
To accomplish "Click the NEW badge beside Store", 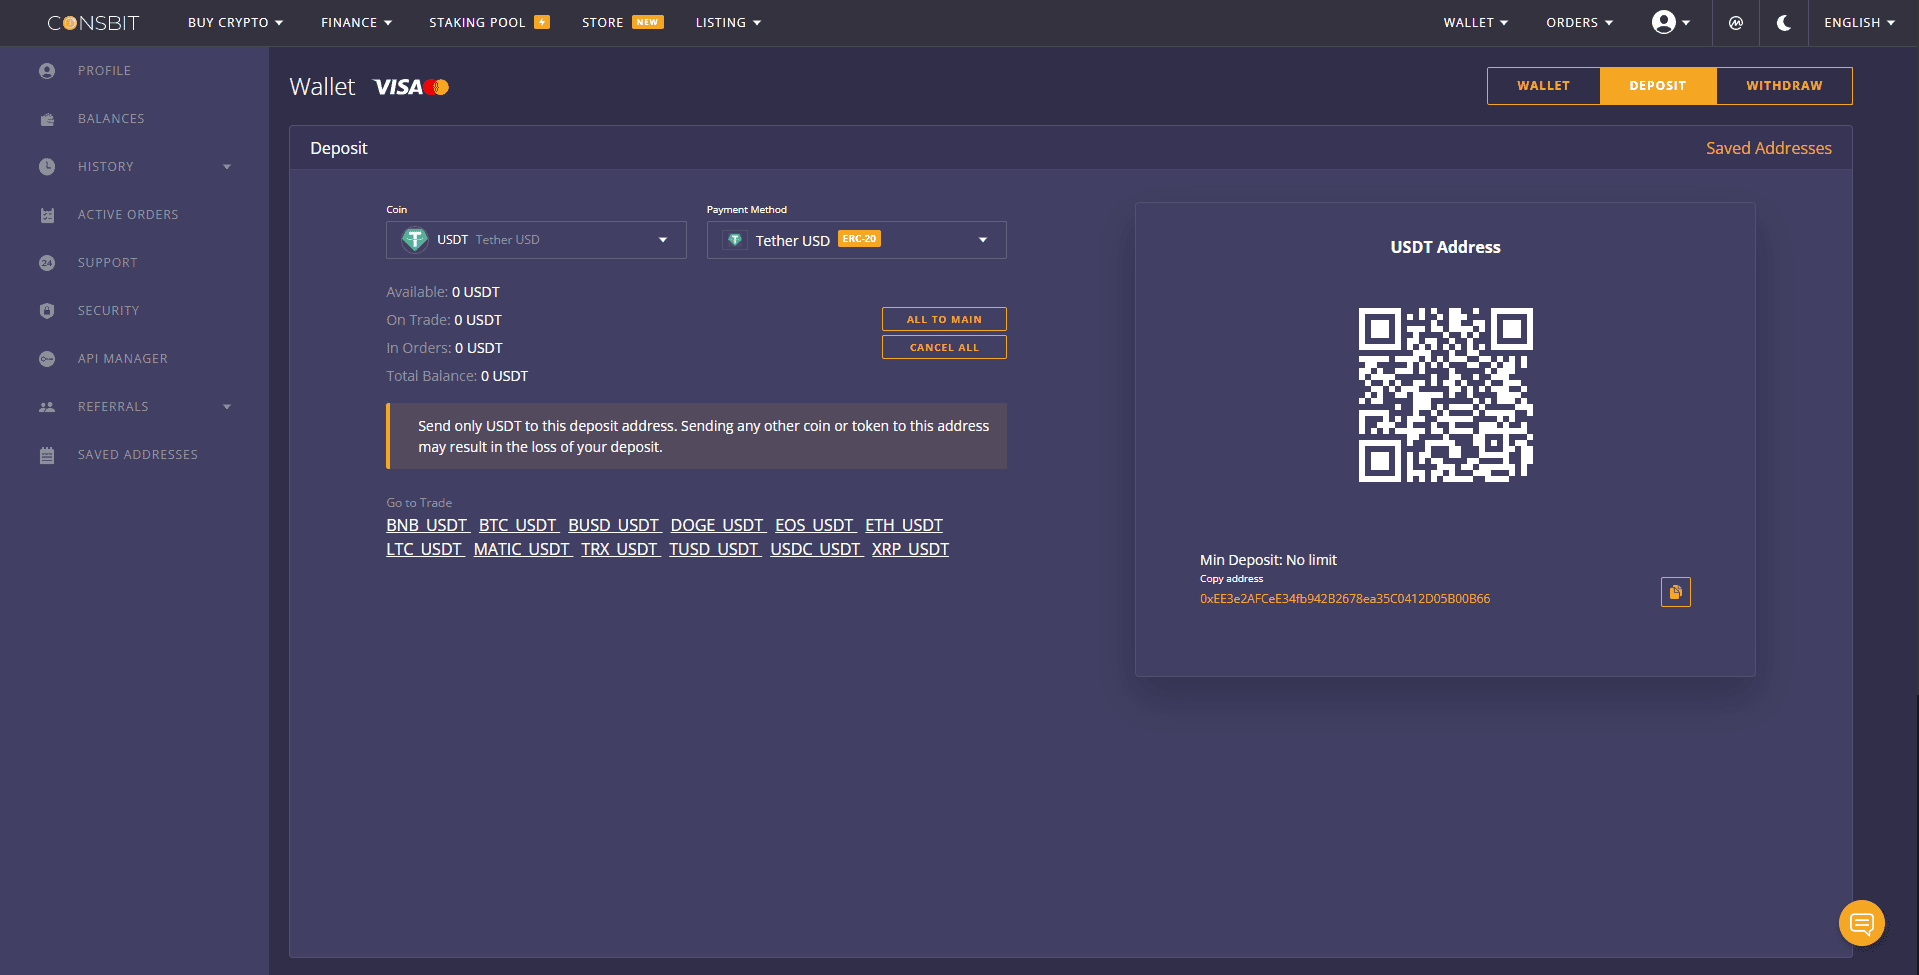I will coord(648,22).
